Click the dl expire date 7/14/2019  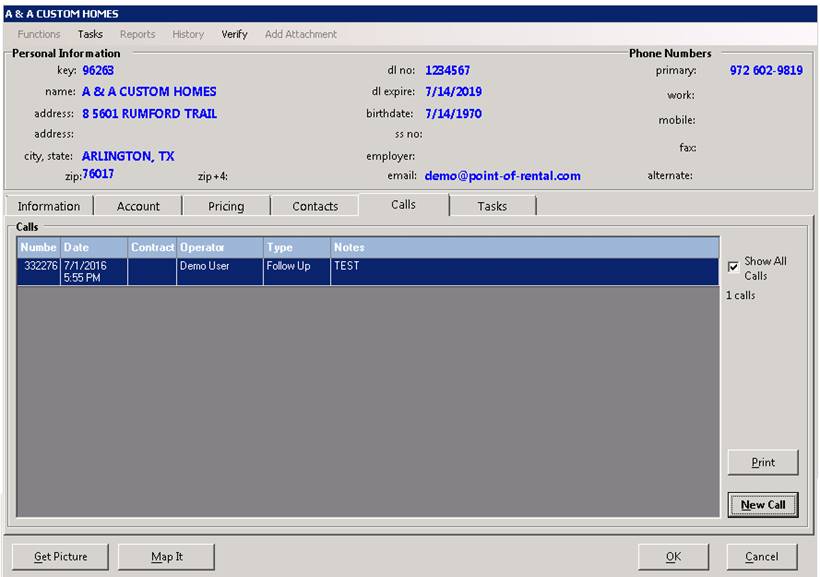click(453, 92)
